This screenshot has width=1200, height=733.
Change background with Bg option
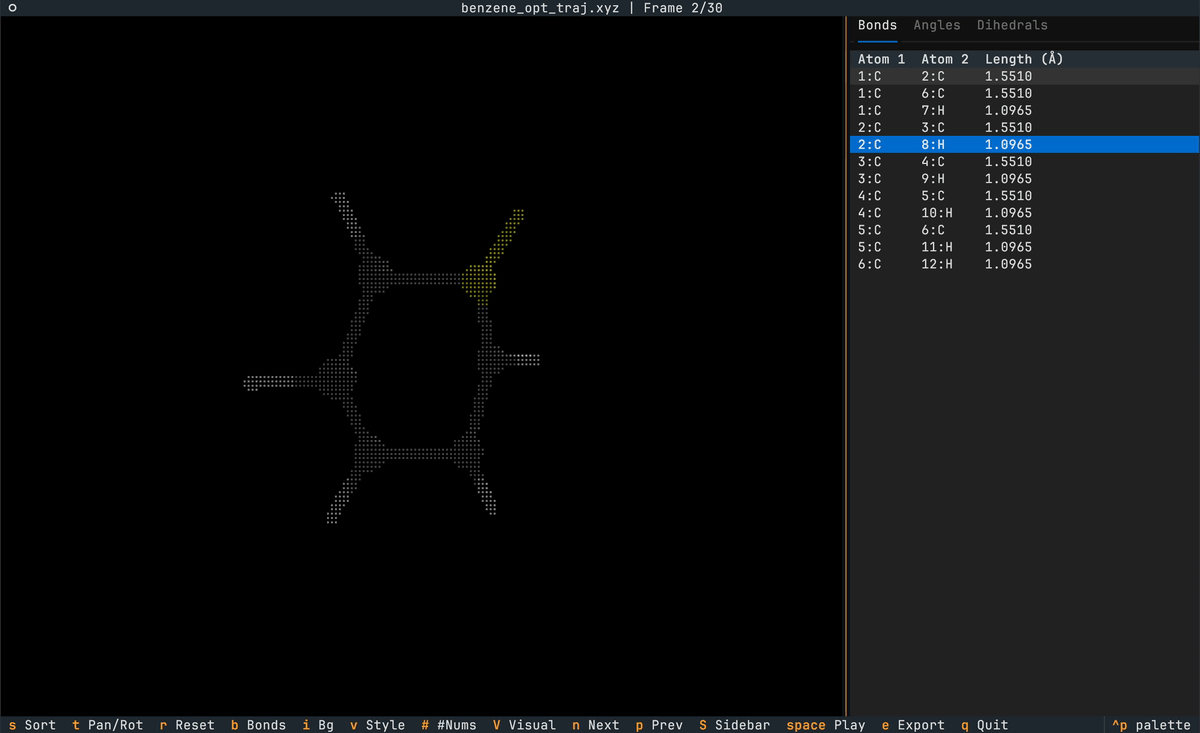(318, 725)
